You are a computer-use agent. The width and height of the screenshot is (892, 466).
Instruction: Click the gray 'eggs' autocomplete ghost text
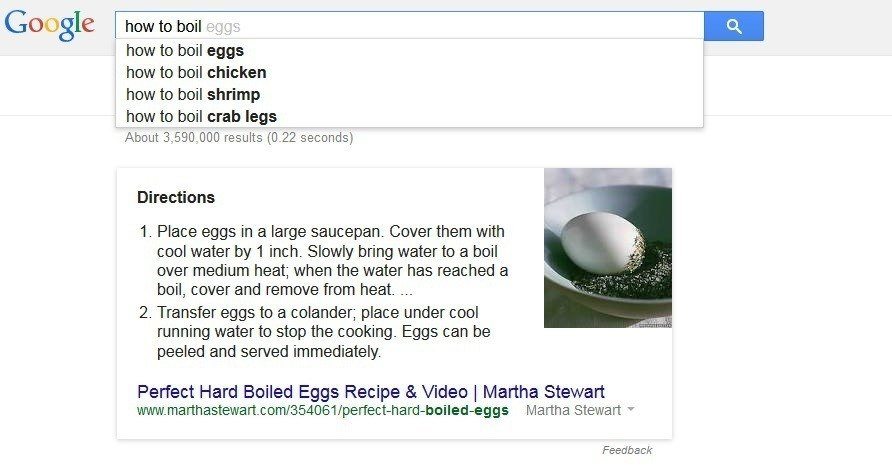223,27
